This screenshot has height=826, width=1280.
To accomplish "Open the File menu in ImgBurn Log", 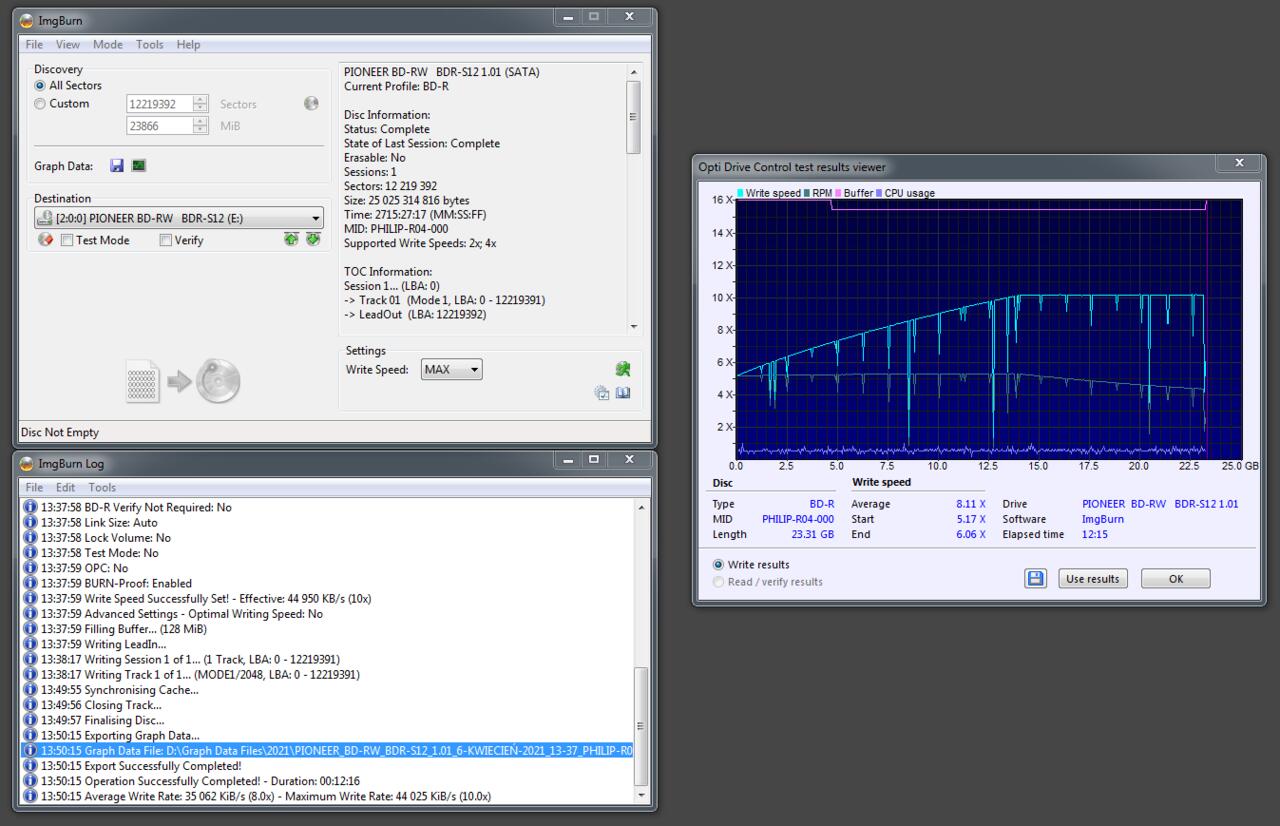I will click(34, 487).
